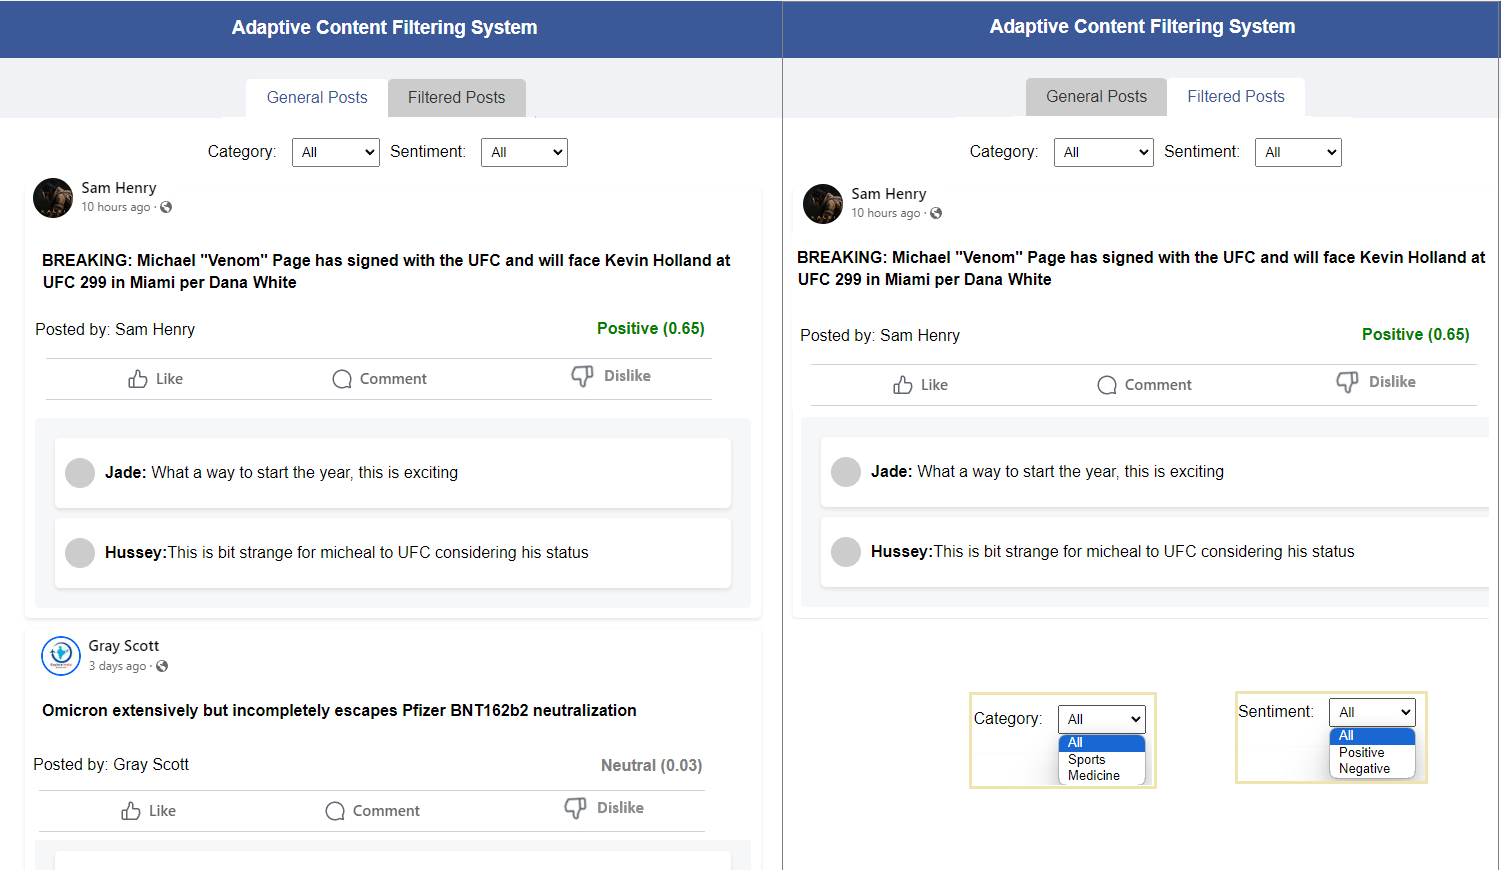Dislike Sam Henry's post in the right panel

click(1347, 382)
